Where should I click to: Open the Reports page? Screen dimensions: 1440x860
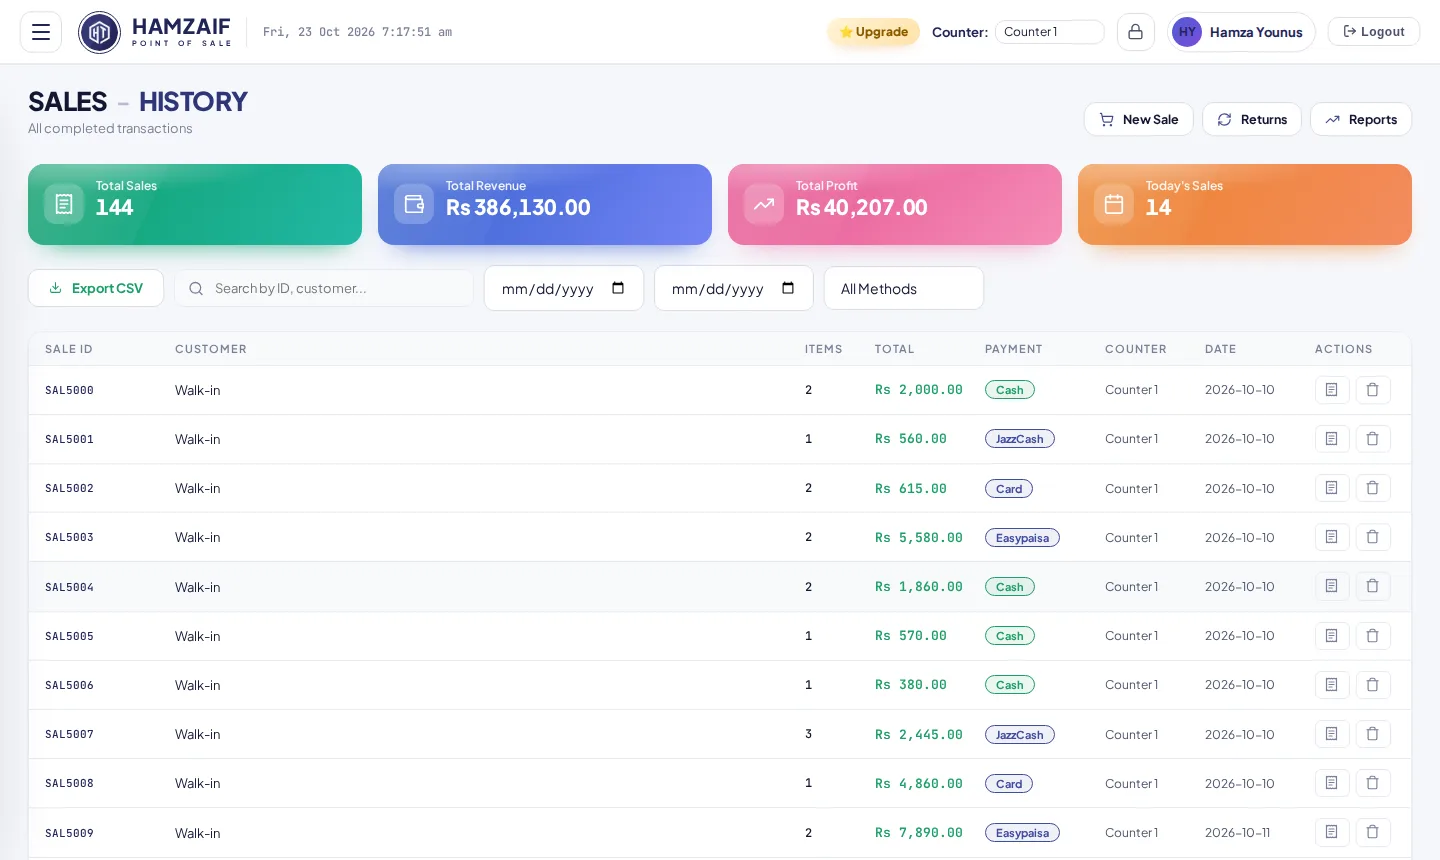1361,119
